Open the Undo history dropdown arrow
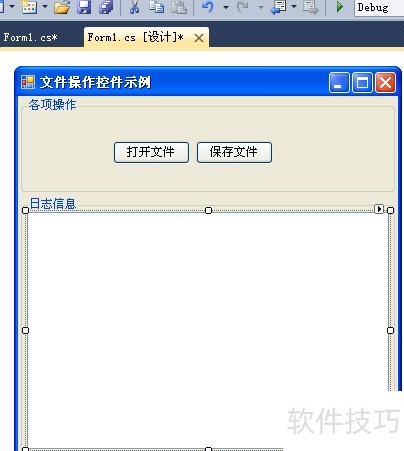Viewport: 404px width, 451px height. point(226,7)
